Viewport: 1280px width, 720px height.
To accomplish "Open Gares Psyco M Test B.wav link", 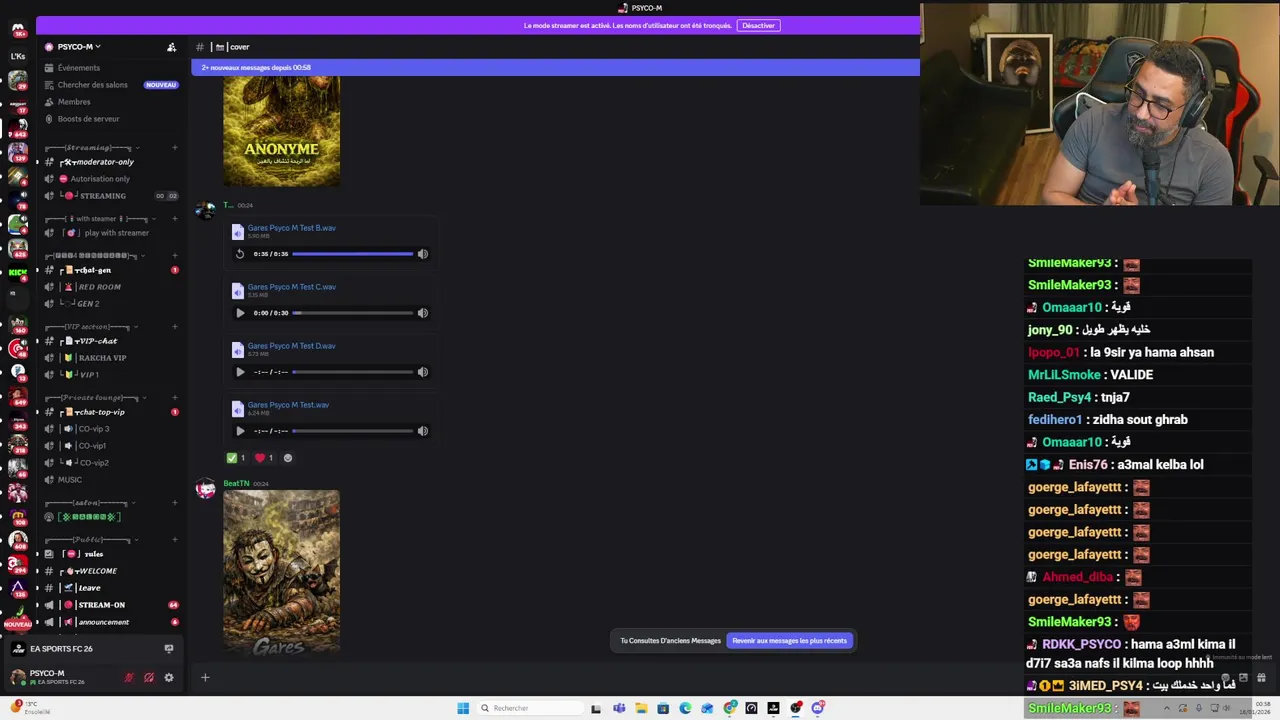I will 291,228.
